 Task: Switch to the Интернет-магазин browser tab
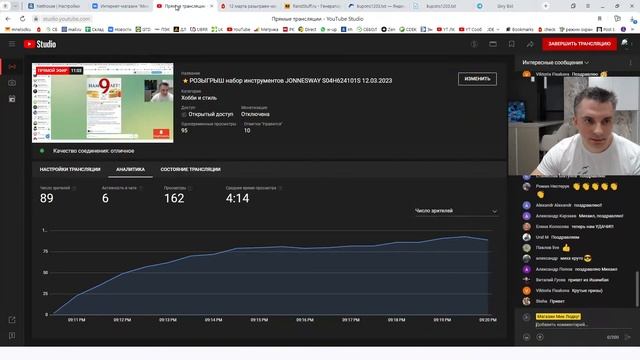[121, 6]
